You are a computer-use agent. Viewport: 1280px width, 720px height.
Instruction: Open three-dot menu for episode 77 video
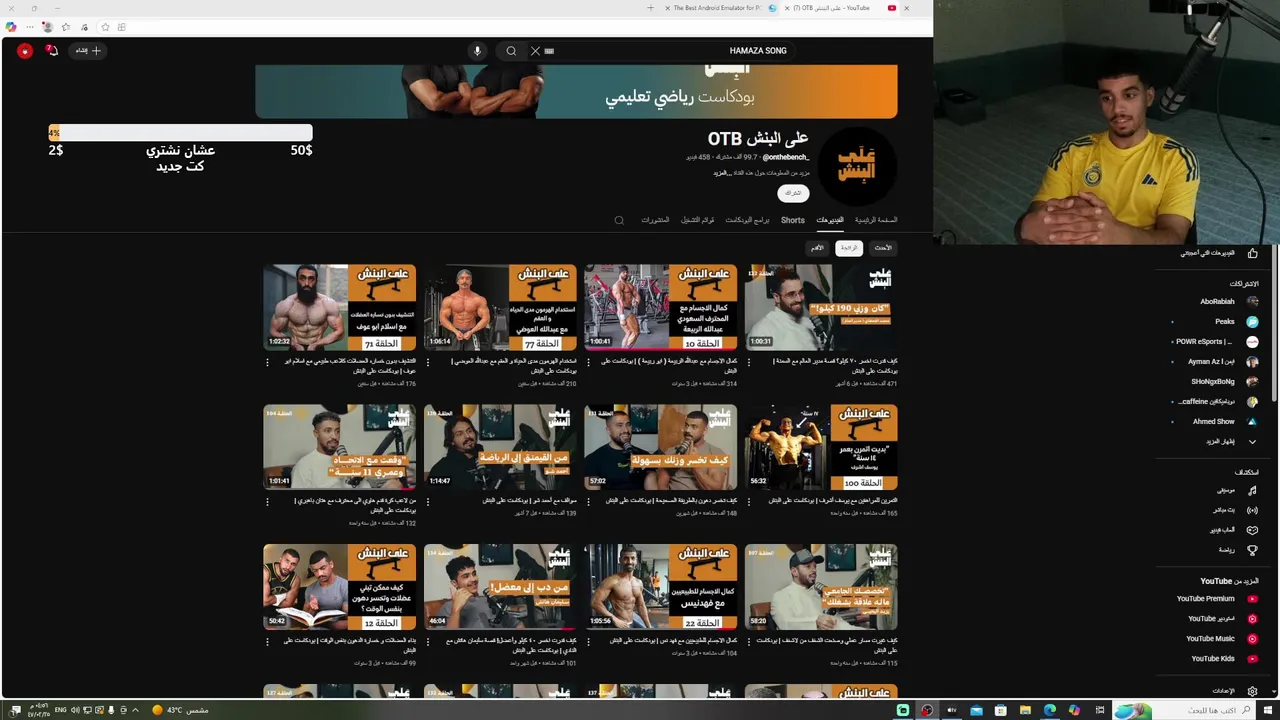tap(428, 362)
